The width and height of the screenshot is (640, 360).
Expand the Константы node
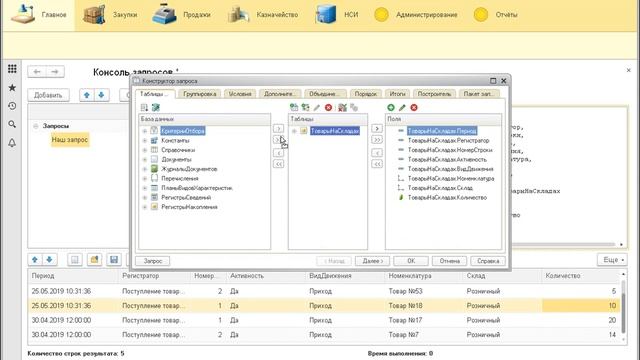[144, 140]
